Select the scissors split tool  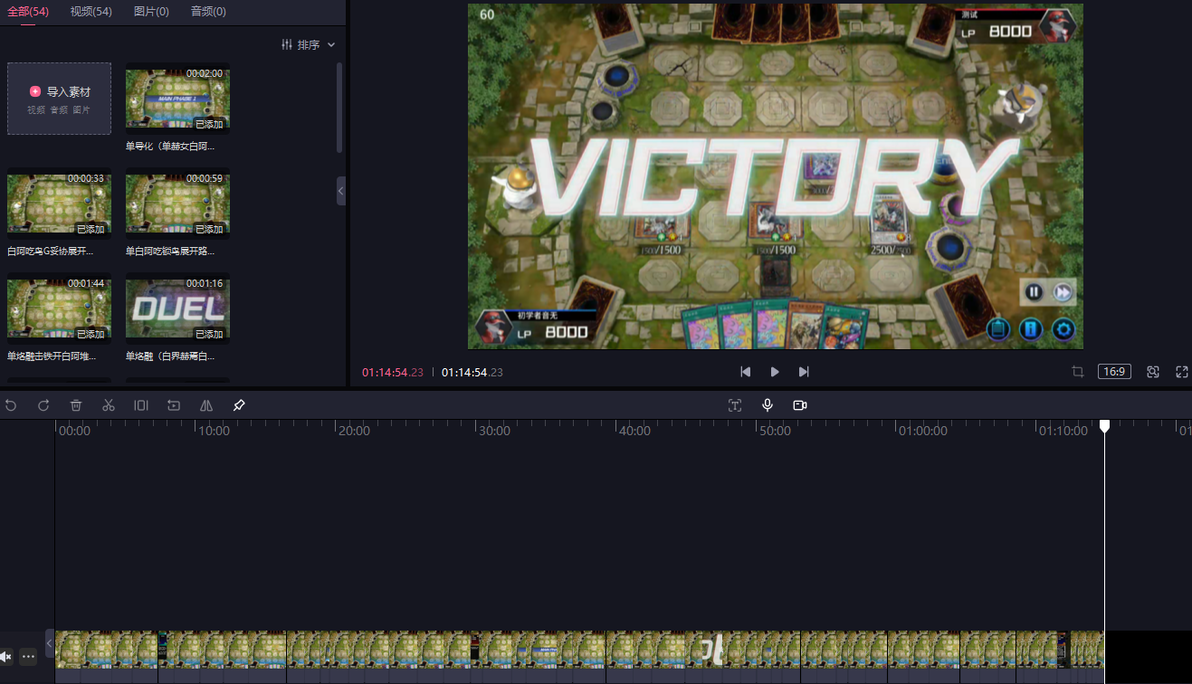(x=109, y=405)
